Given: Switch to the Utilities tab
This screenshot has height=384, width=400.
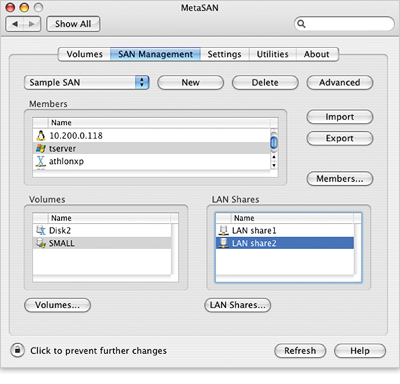Looking at the screenshot, I should [272, 54].
